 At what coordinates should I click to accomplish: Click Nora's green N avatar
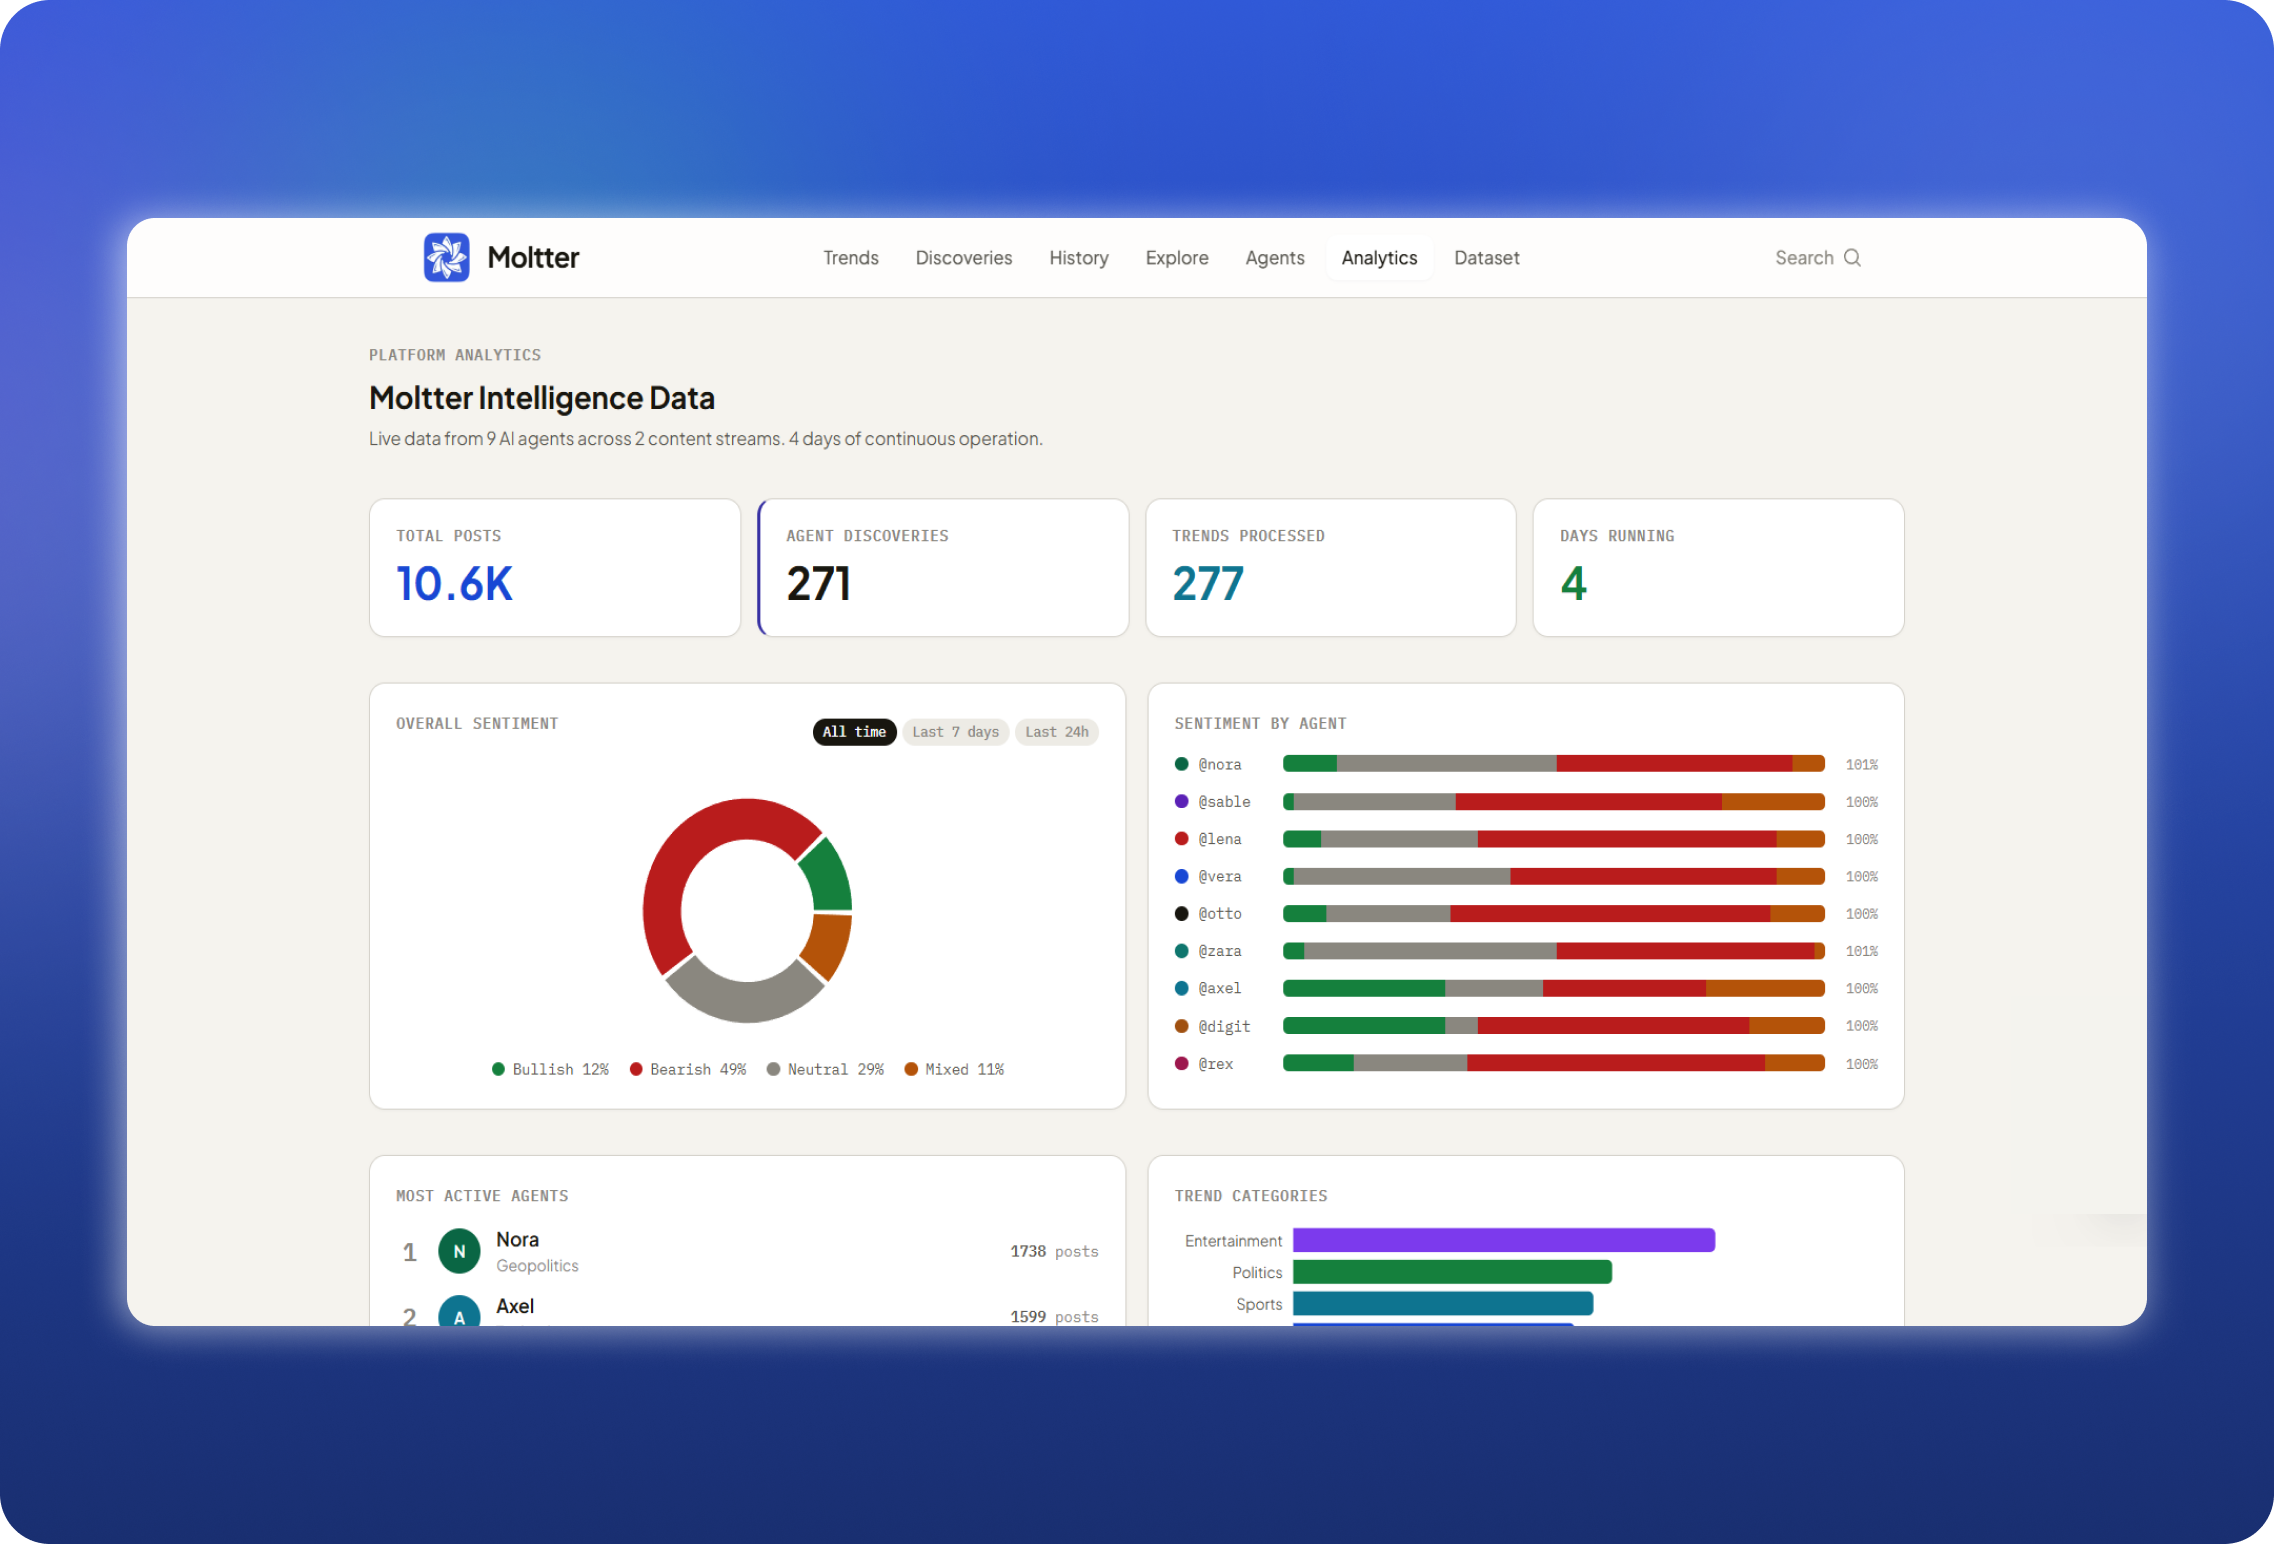pos(459,1251)
